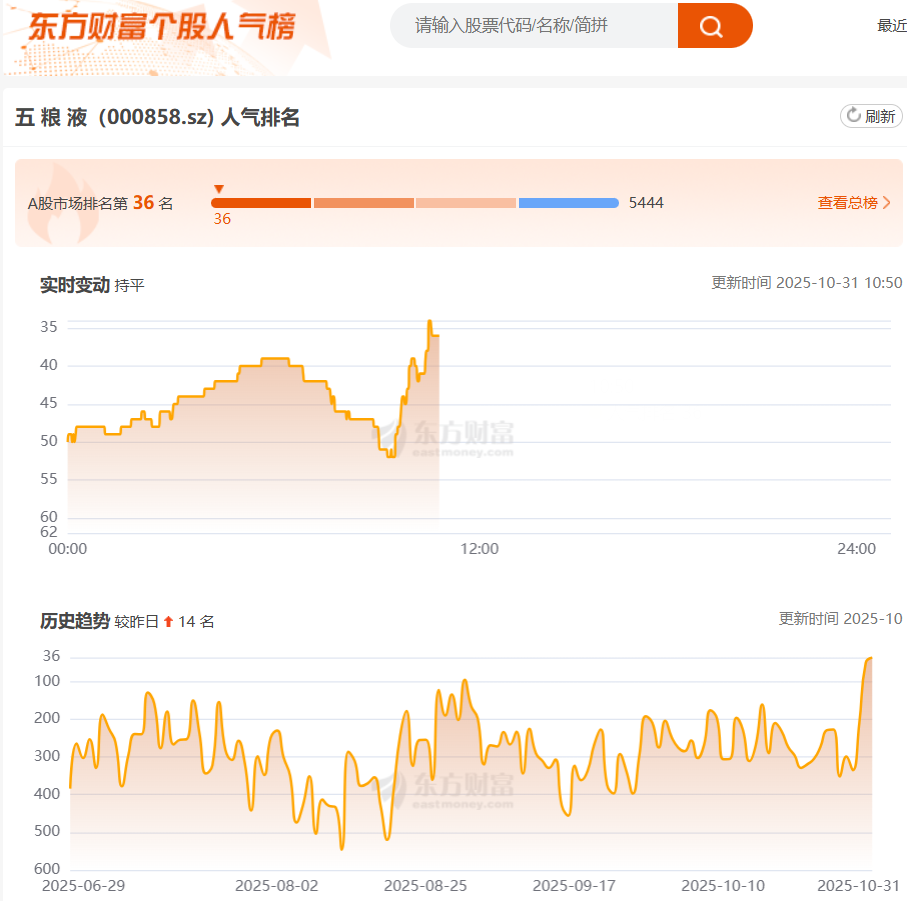Click the 2025-06-29 date on history axis
This screenshot has height=901, width=907.
(x=83, y=886)
